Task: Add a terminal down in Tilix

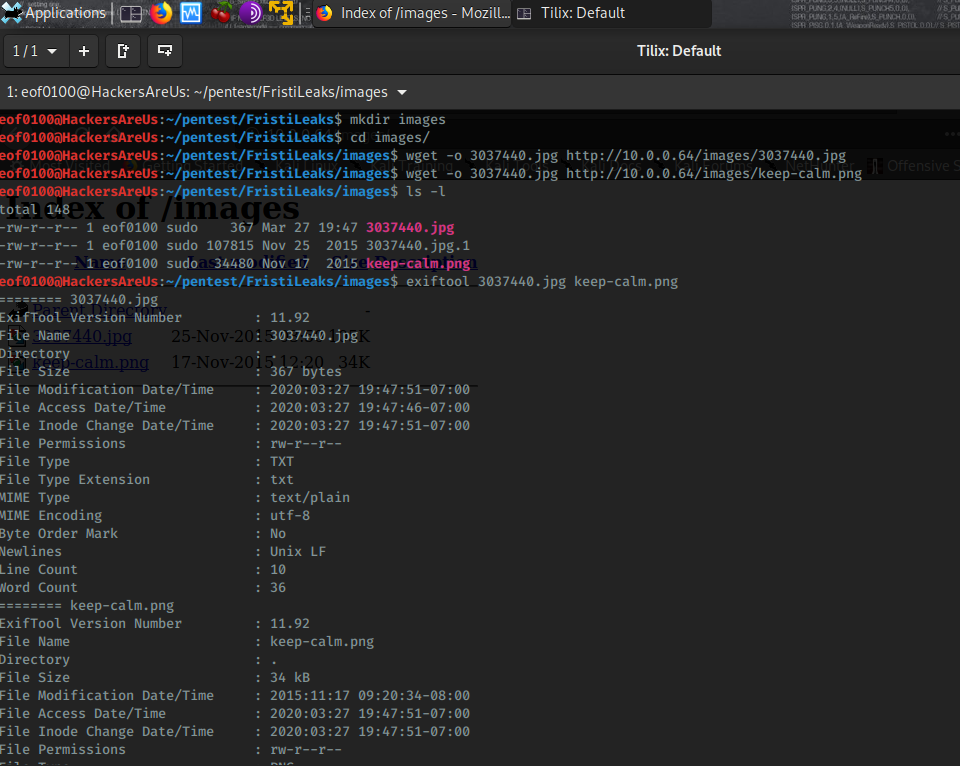Action: tap(165, 51)
